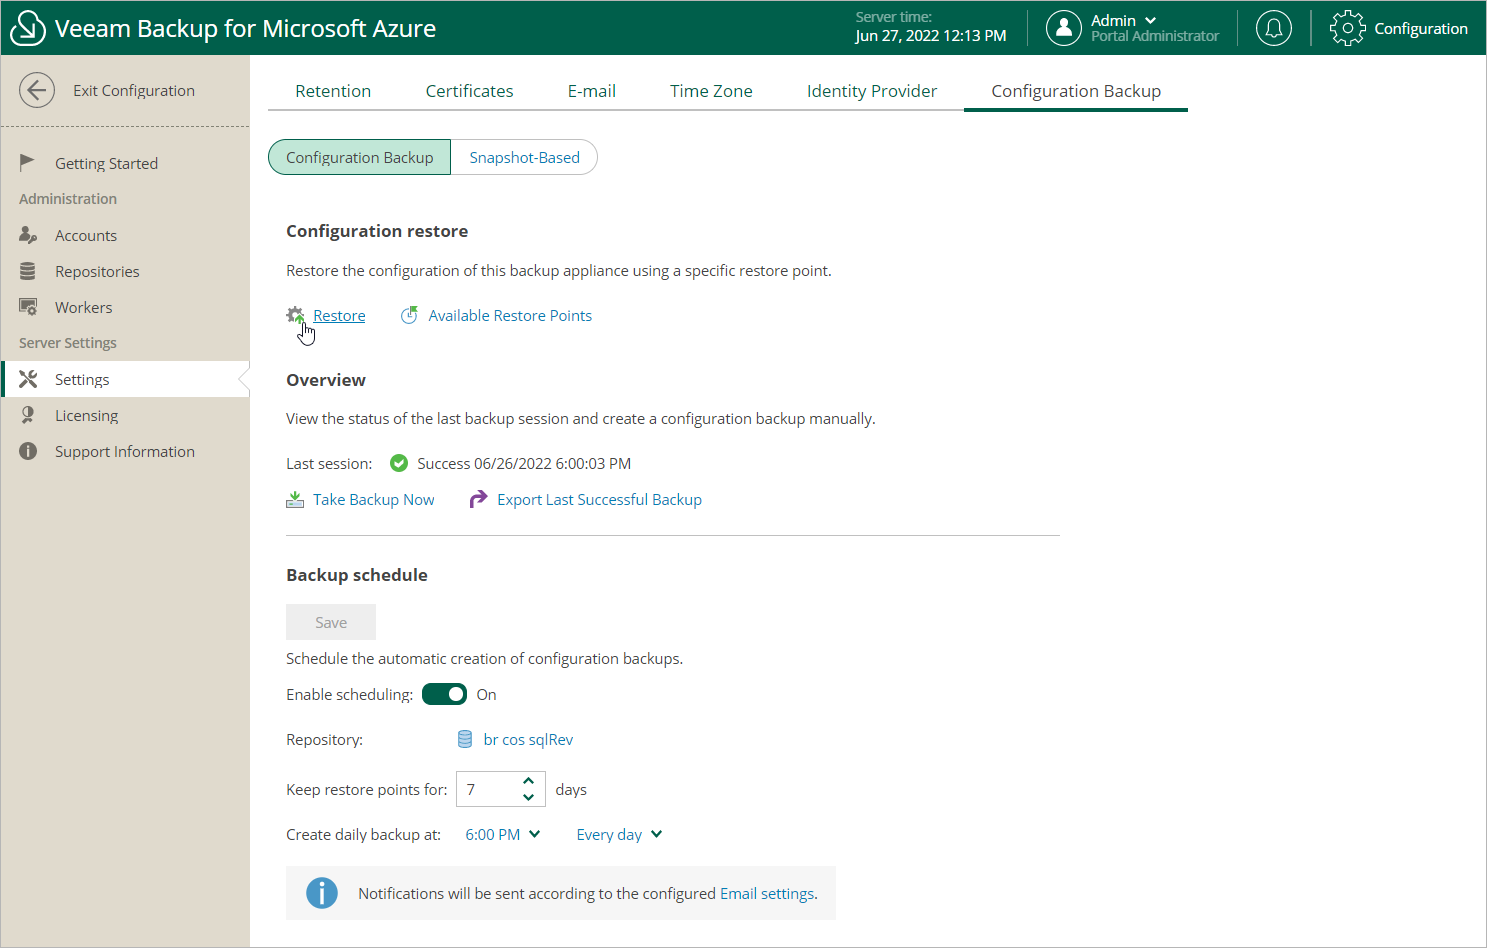Click the 'Portal Administrator' role text
The image size is (1487, 948).
point(1155,36)
